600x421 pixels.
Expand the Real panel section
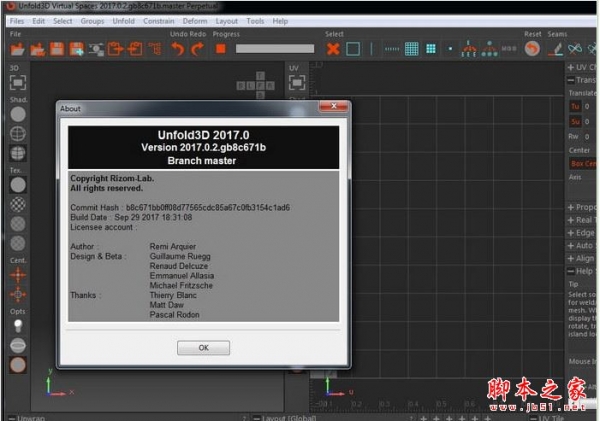click(x=571, y=220)
